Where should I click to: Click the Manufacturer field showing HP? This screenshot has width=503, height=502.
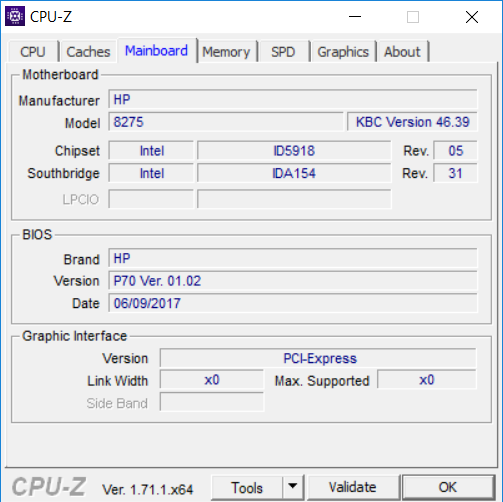pyautogui.click(x=293, y=99)
